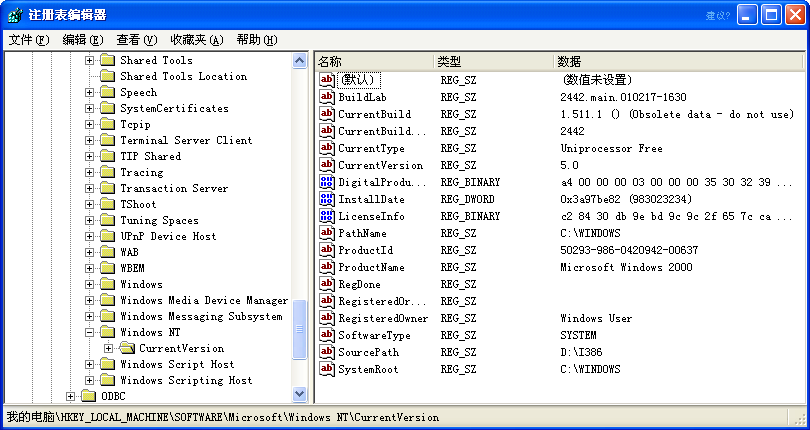Click the CurrentBuild... value name
Image resolution: width=810 pixels, height=430 pixels.
point(382,131)
